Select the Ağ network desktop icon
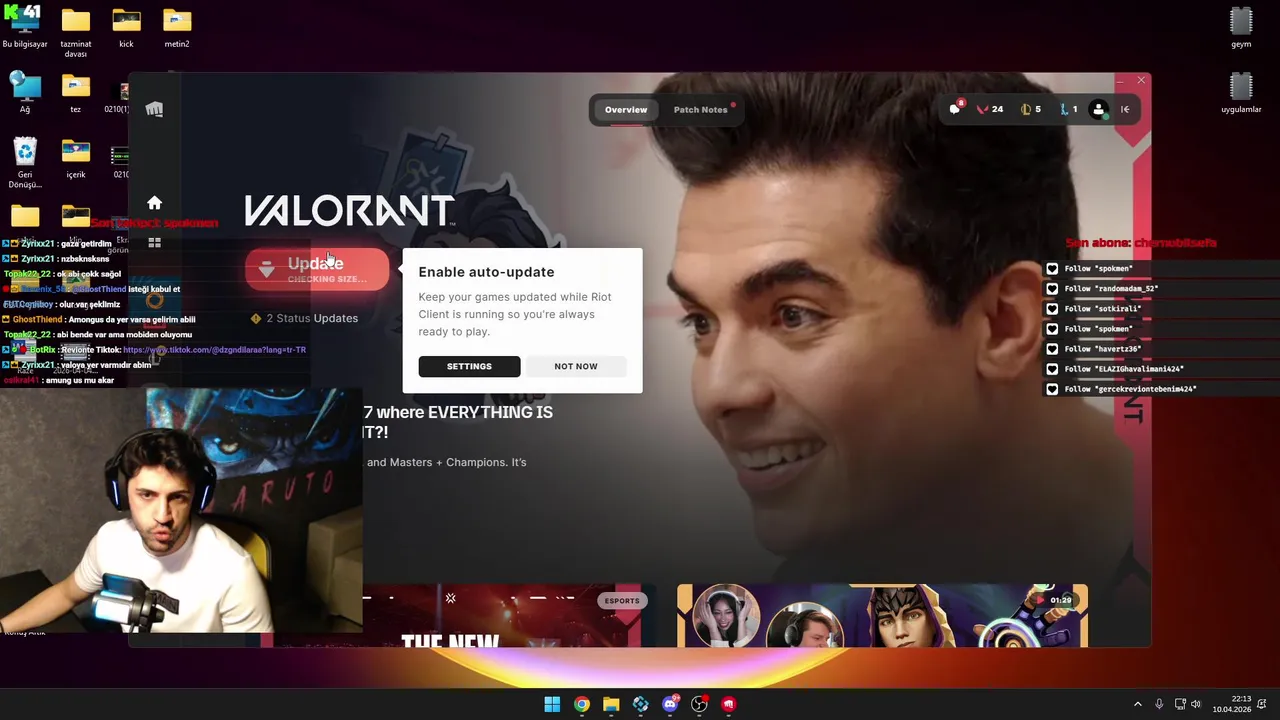Screen dimensions: 1280x720 (25, 92)
